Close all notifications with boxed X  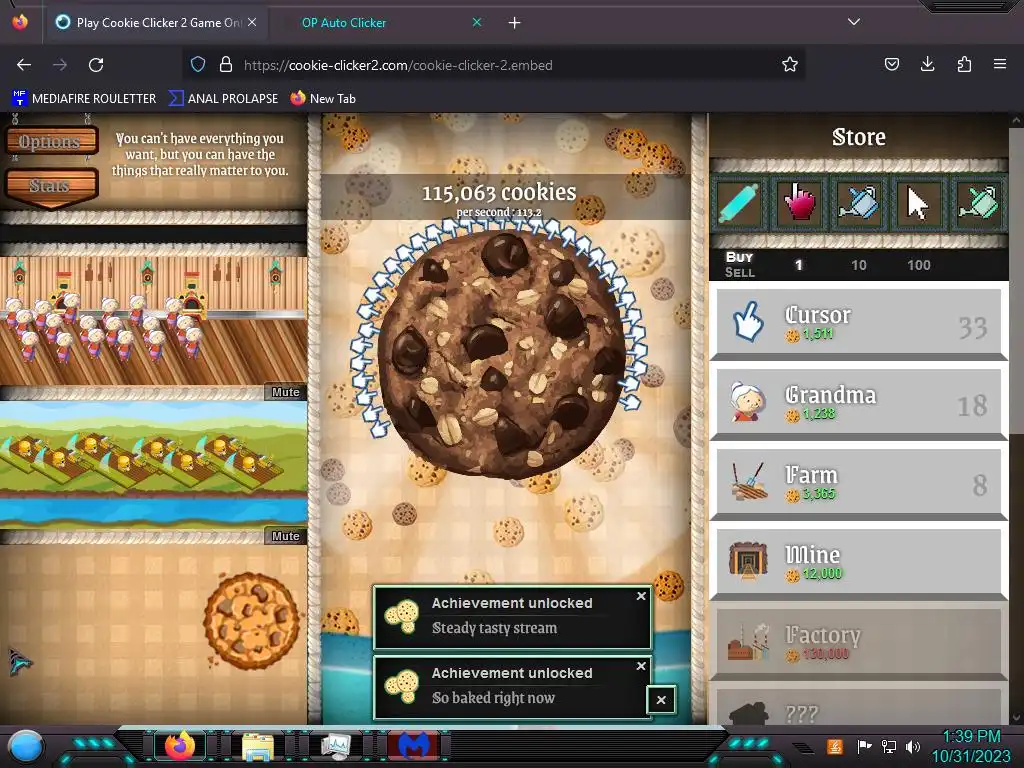tap(661, 700)
